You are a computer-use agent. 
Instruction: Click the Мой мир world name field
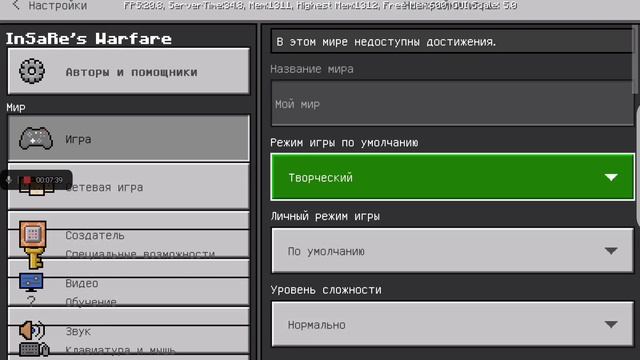(452, 104)
